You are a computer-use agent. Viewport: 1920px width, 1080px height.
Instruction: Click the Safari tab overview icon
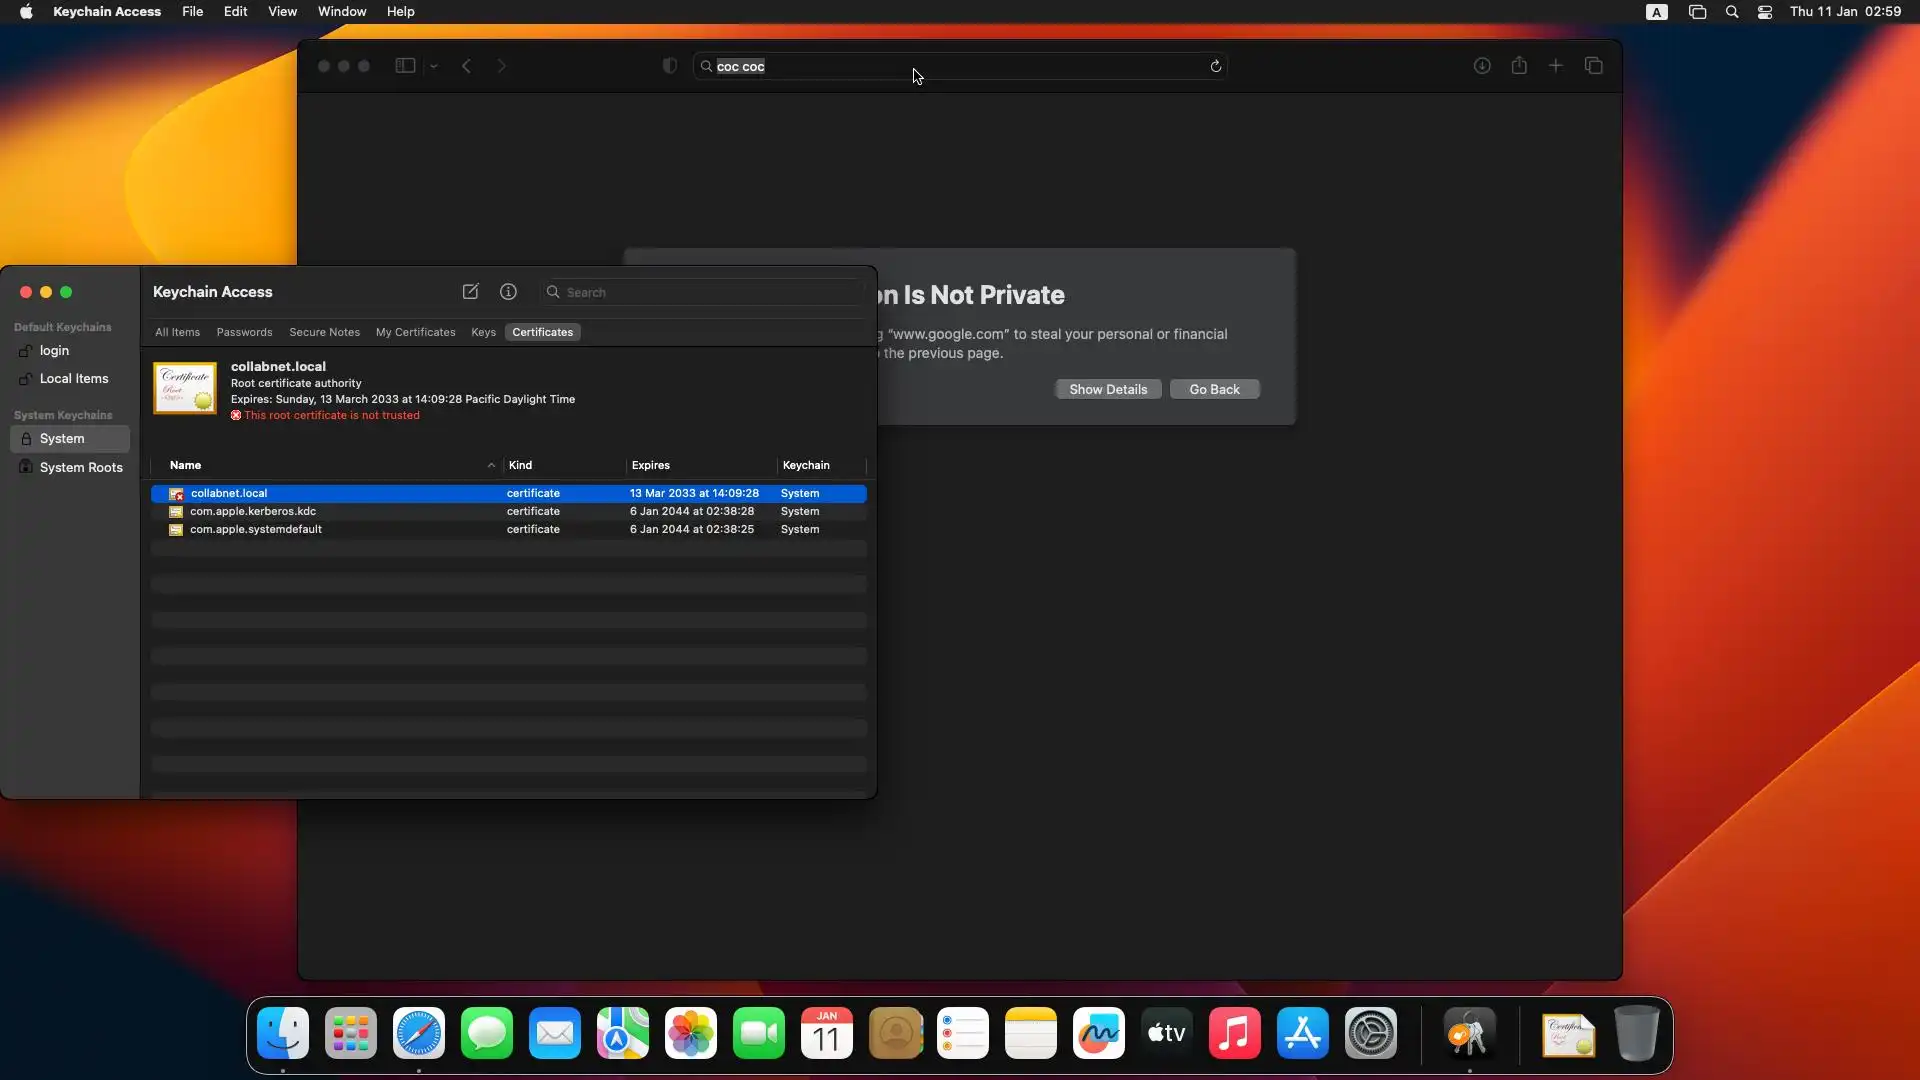click(x=1593, y=66)
